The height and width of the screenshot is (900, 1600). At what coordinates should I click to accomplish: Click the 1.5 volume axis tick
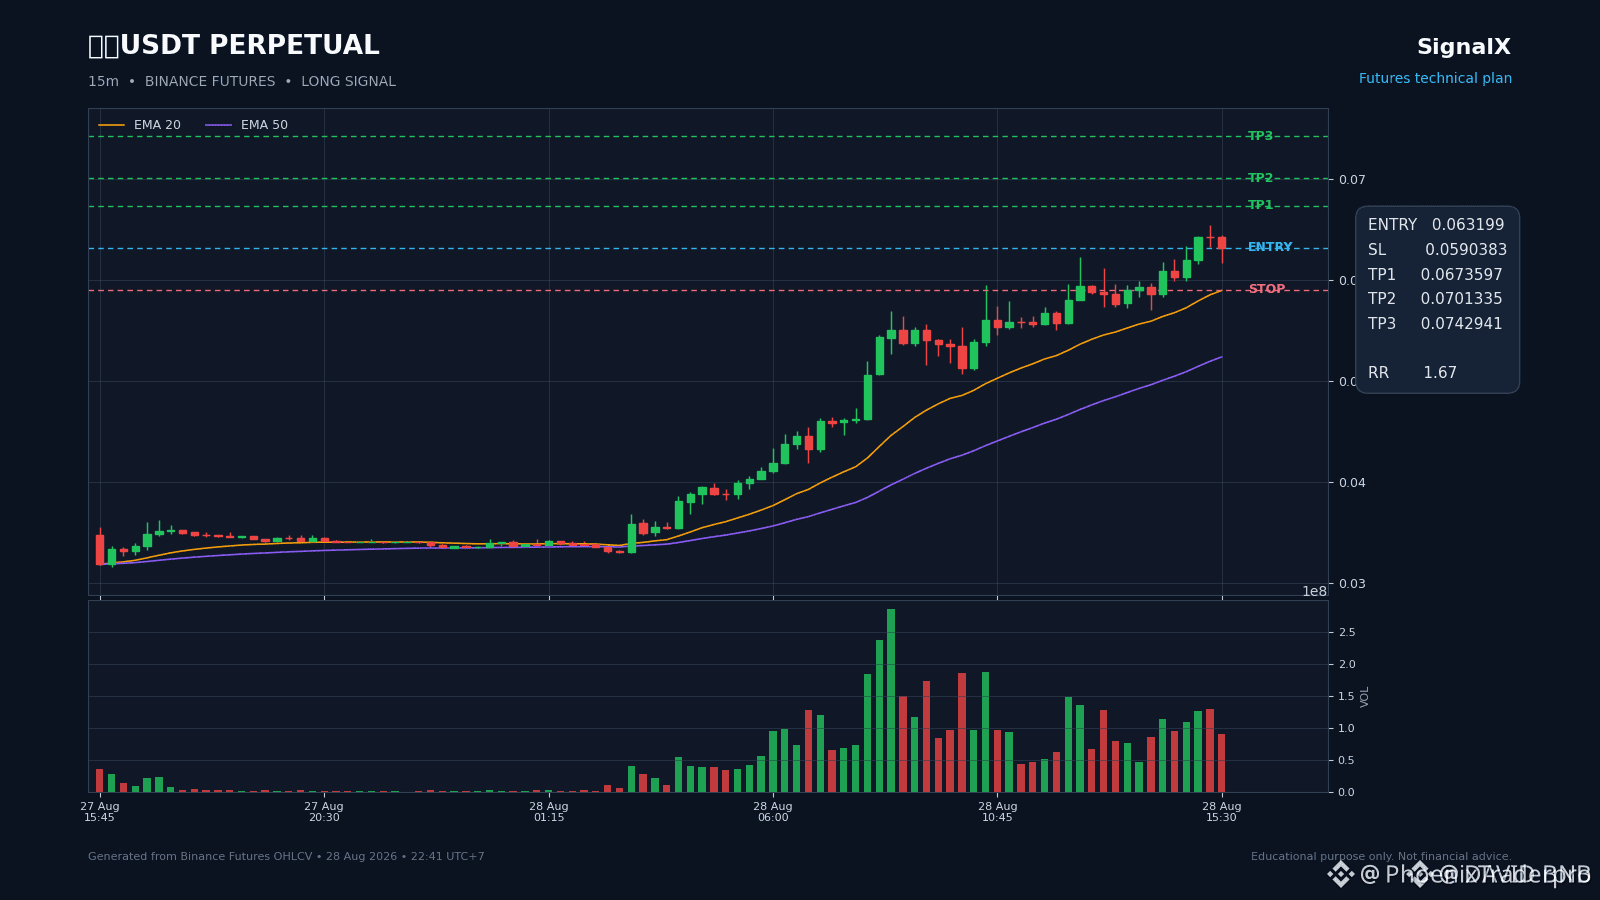(x=1347, y=696)
